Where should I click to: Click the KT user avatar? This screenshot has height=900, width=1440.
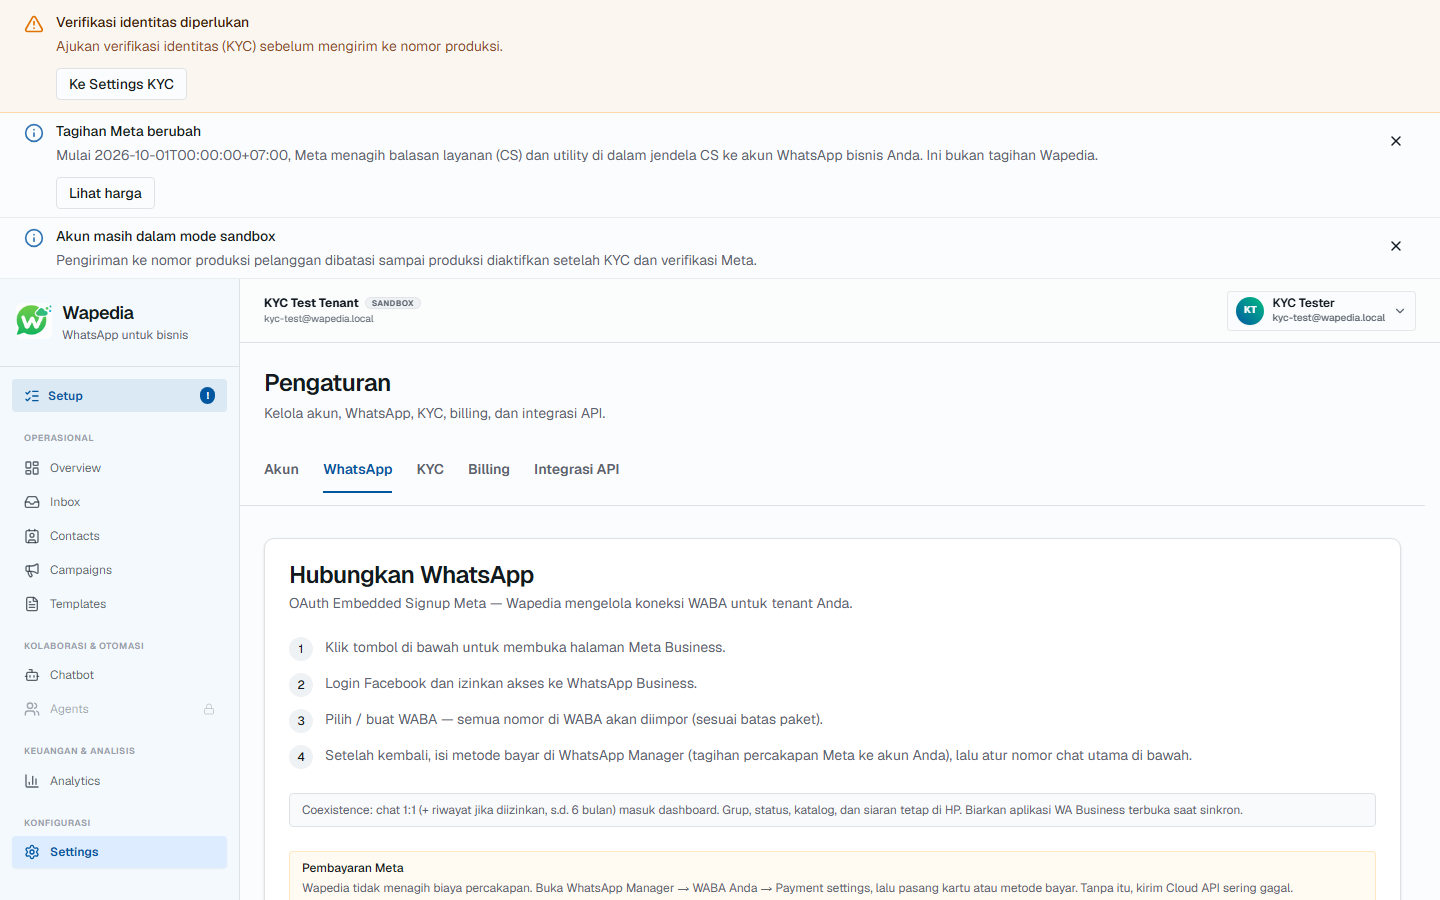[x=1250, y=311]
